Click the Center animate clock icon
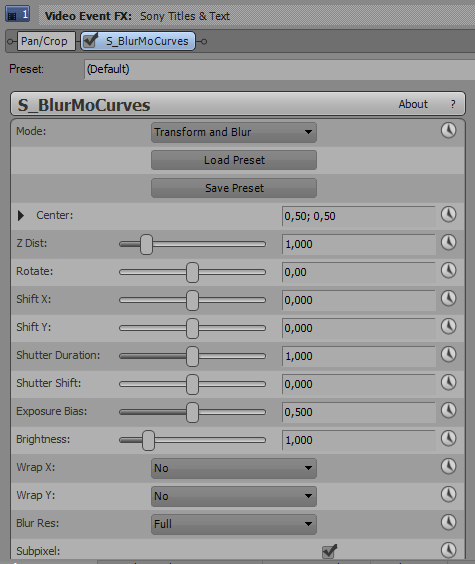 coord(448,215)
